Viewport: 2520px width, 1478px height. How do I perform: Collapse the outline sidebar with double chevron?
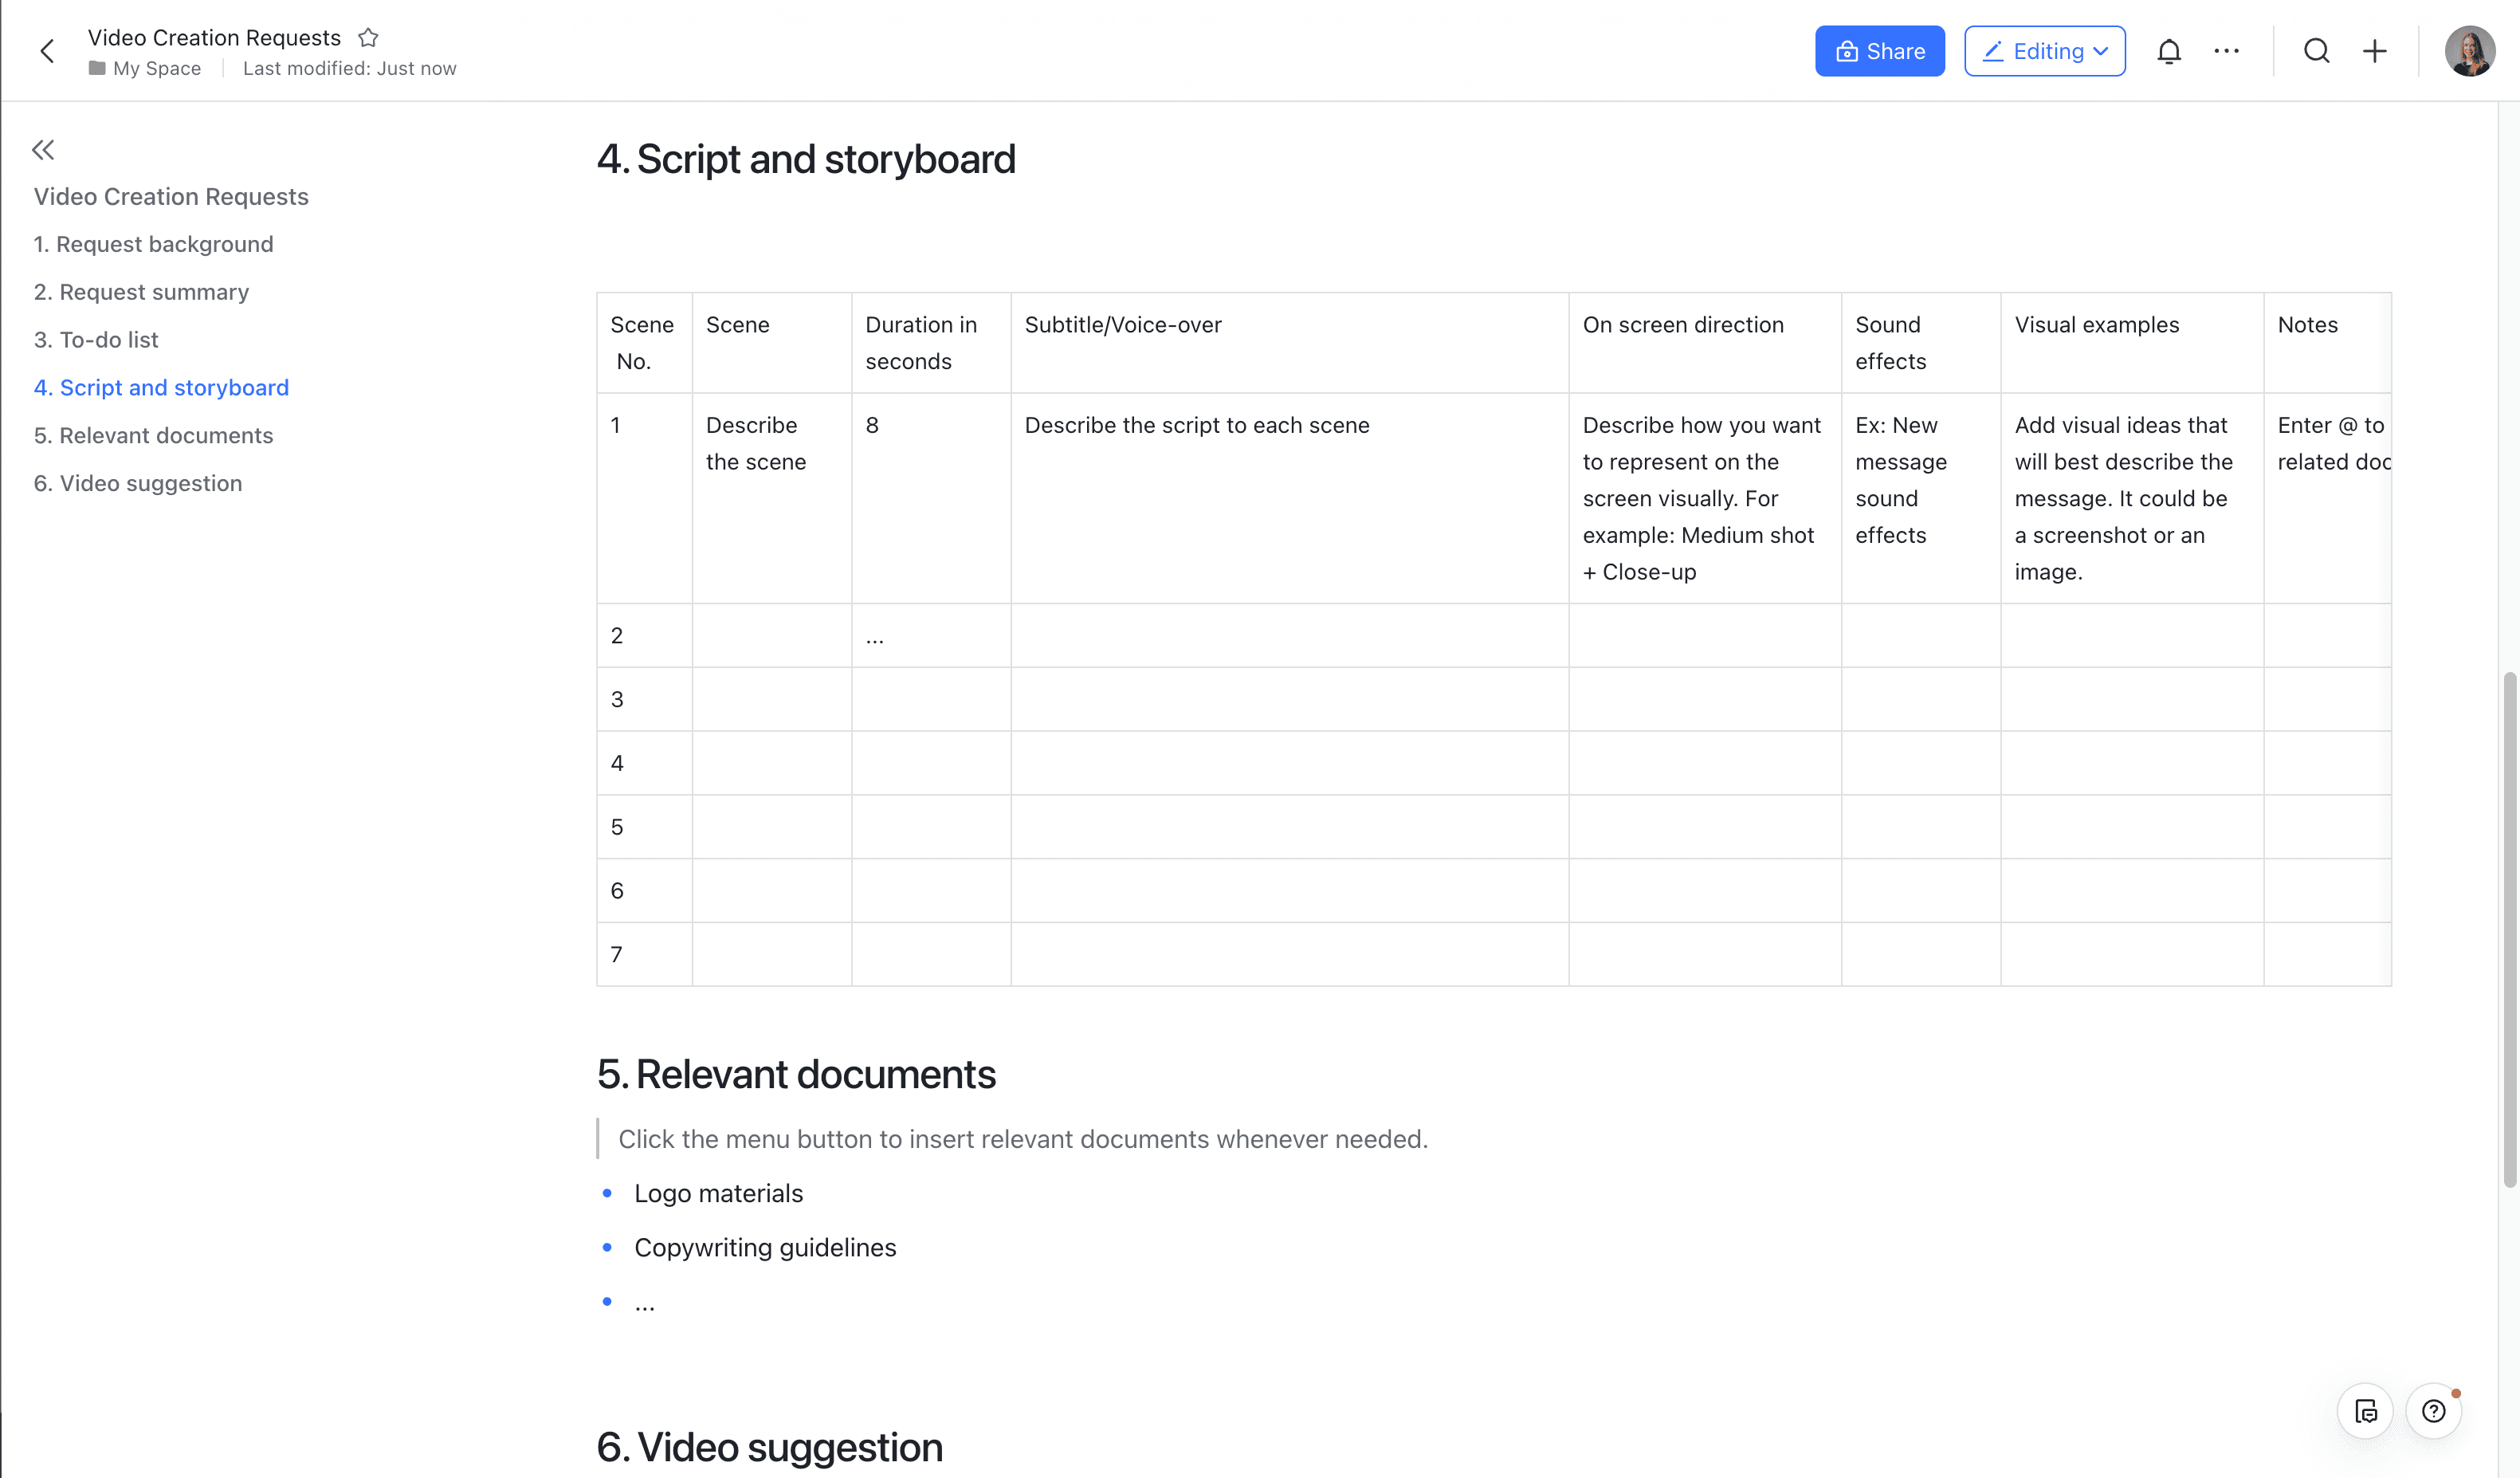[x=43, y=150]
